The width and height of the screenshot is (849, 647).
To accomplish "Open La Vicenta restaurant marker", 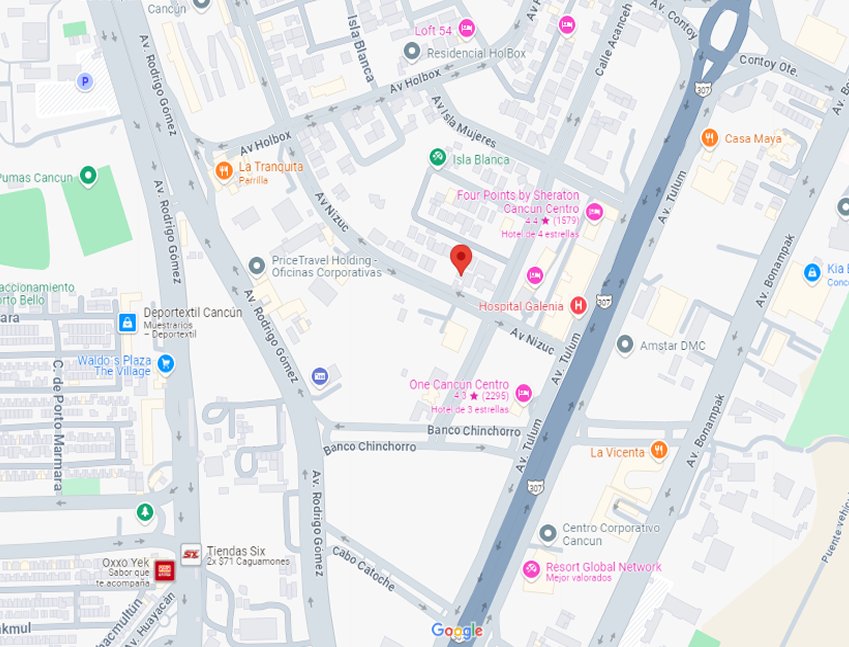I will click(x=658, y=450).
